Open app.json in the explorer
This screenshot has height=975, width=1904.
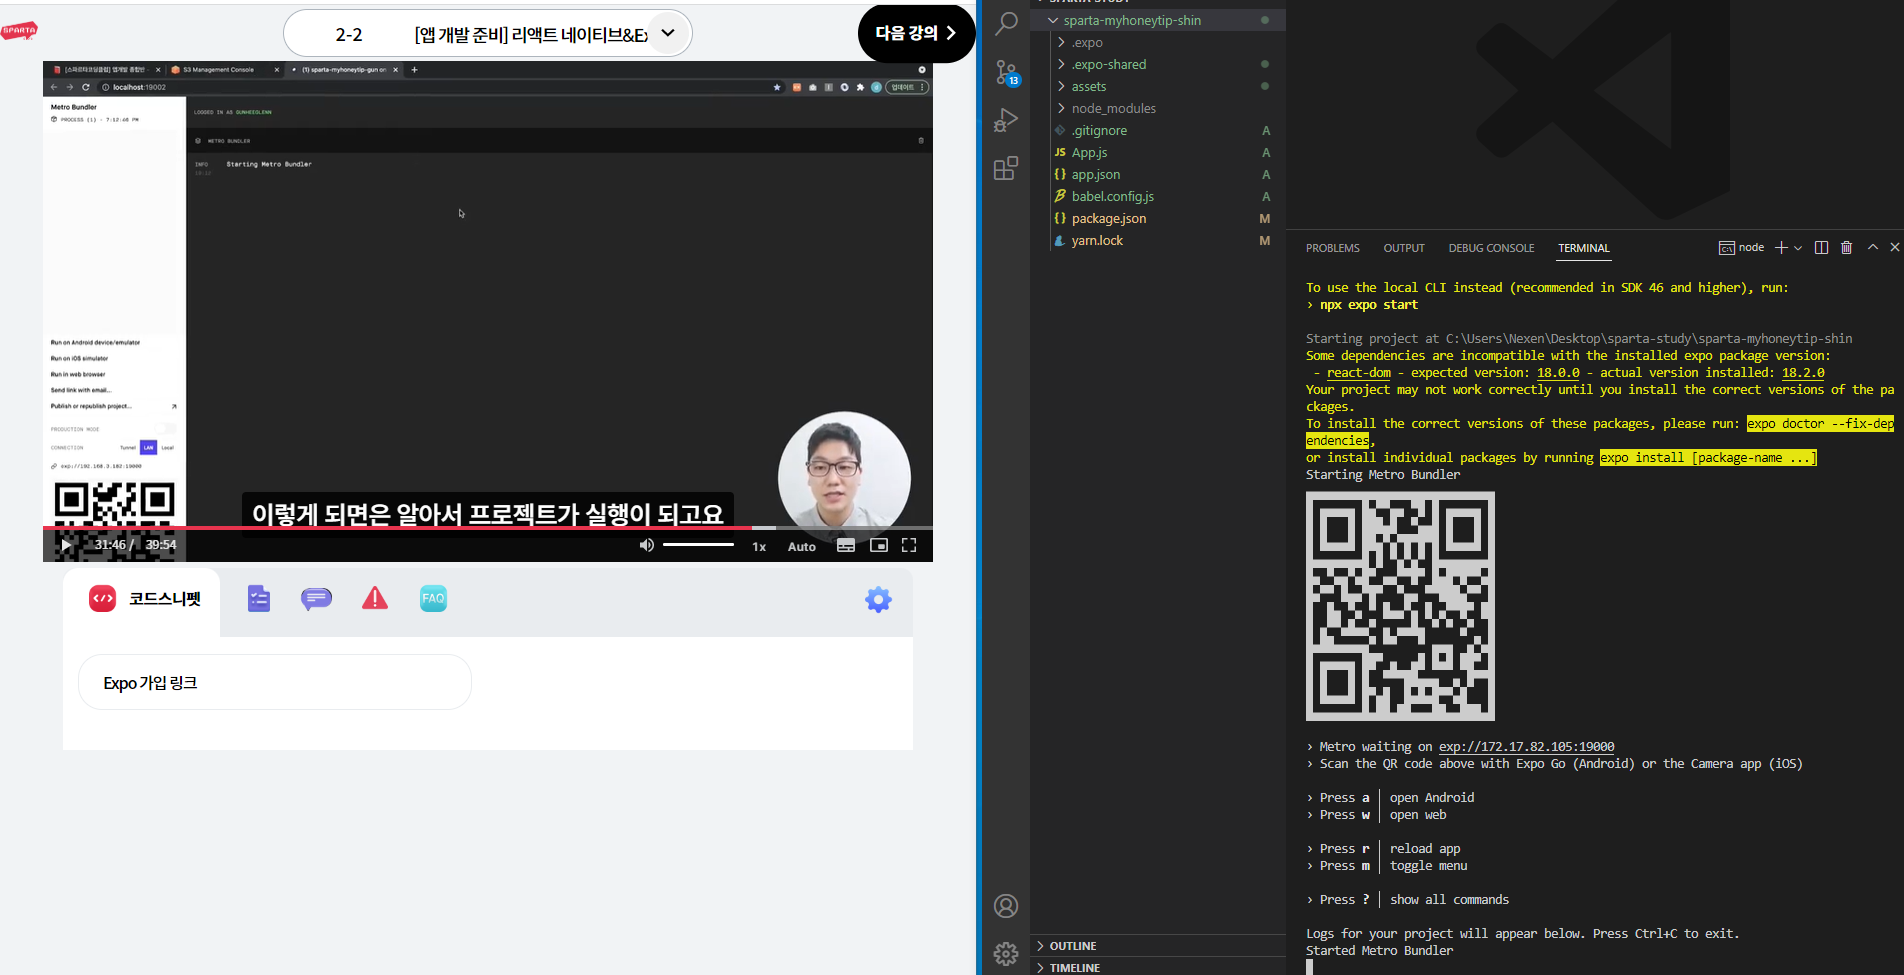1157,174
